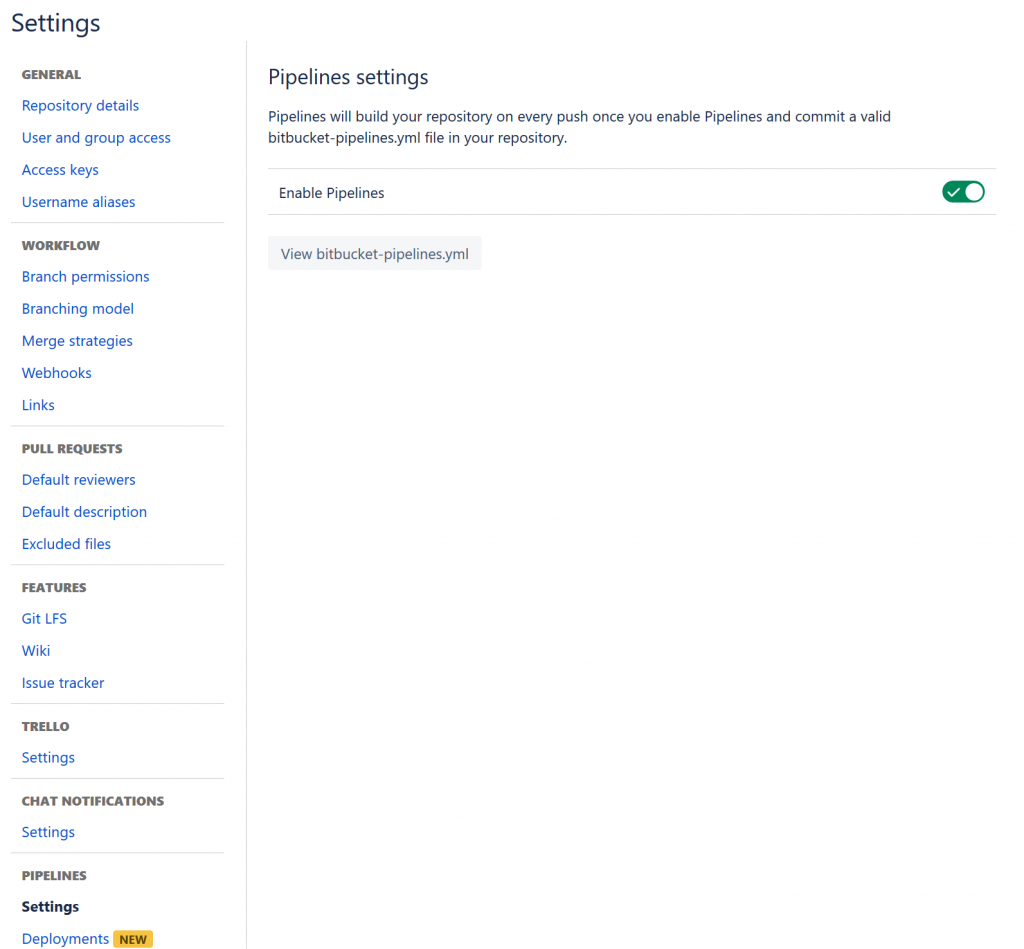Click the PULL REQUESTS section header
The width and height of the screenshot is (1024, 949).
72,449
